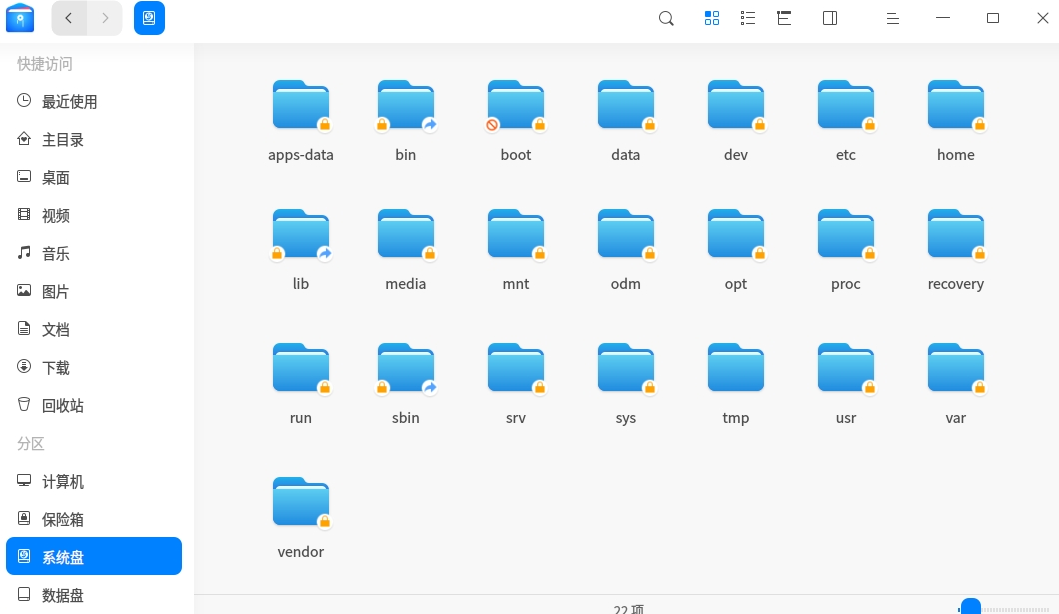Open the main hamburger menu
Image resolution: width=1059 pixels, height=614 pixels.
892,17
